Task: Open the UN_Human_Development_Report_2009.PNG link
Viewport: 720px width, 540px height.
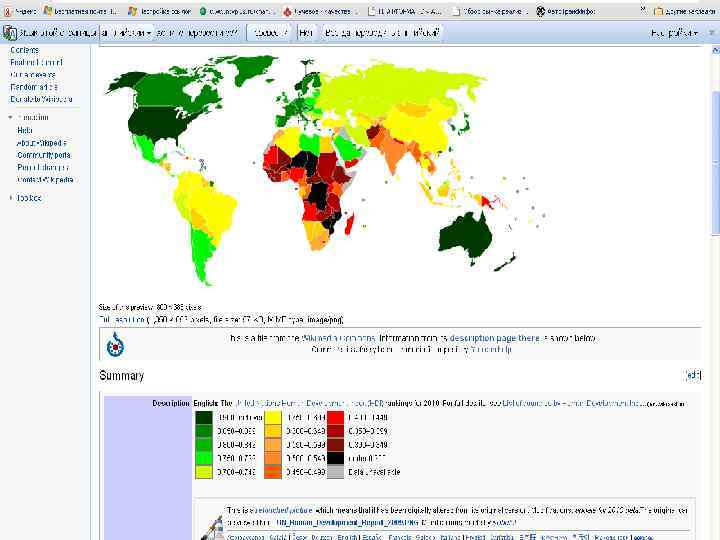Action: (348, 523)
